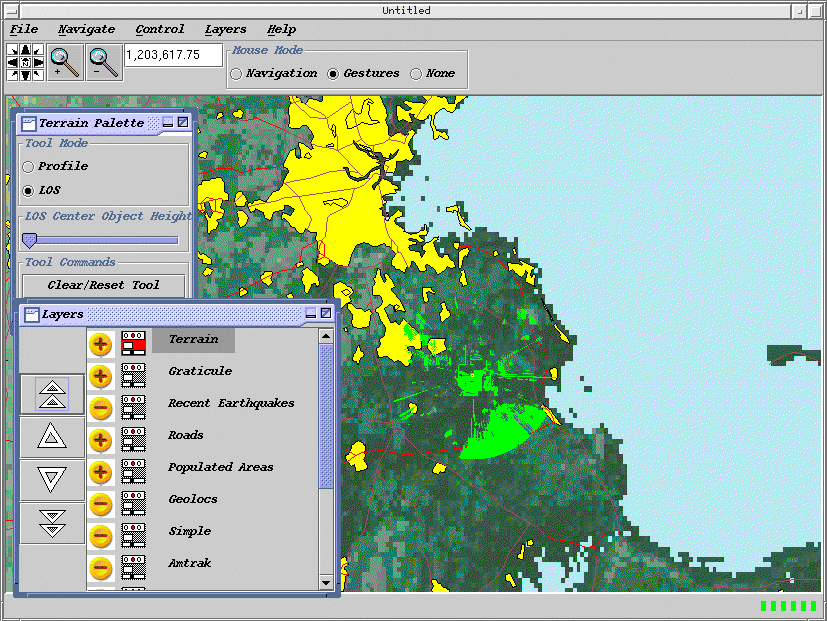Move Terrain layer to top with double-up arrow
The height and width of the screenshot is (621, 827).
click(52, 393)
